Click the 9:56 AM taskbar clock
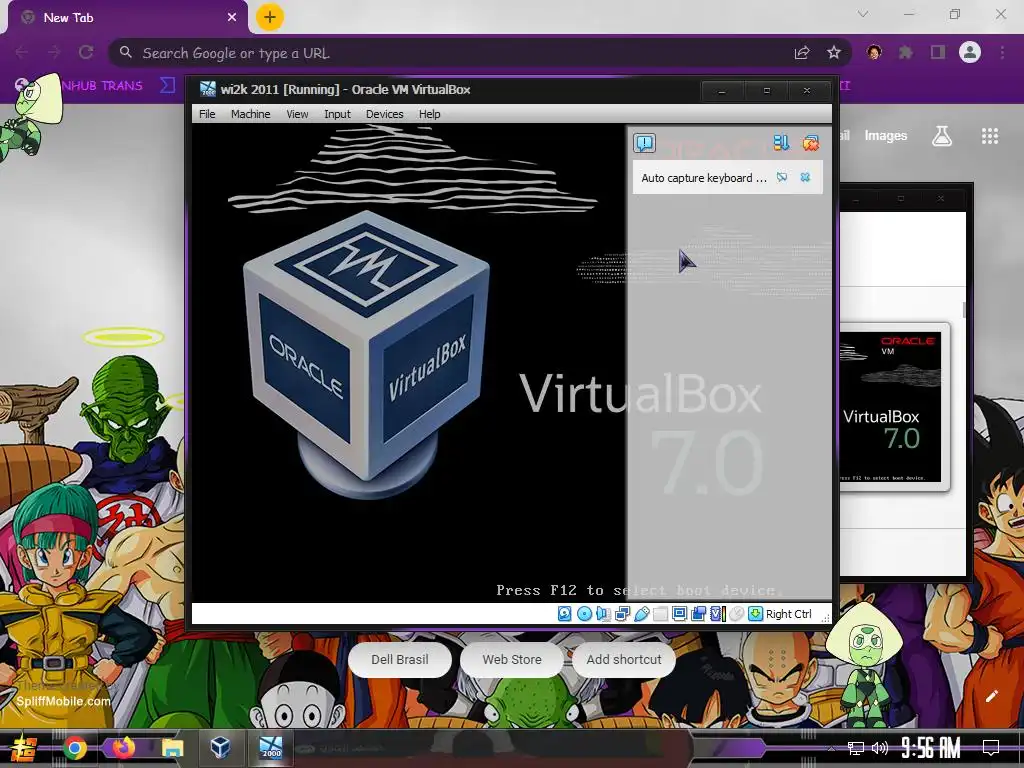The image size is (1024, 768). tap(931, 748)
